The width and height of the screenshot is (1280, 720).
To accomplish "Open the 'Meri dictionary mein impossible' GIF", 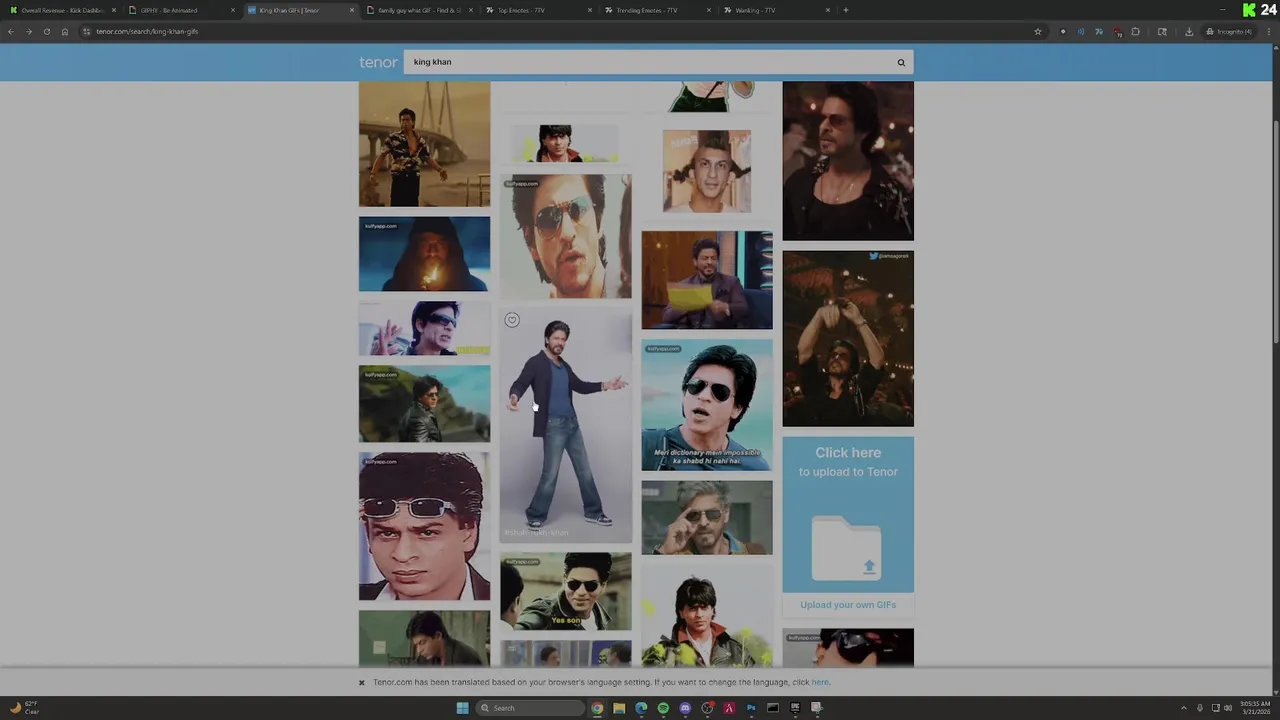I will (x=707, y=405).
